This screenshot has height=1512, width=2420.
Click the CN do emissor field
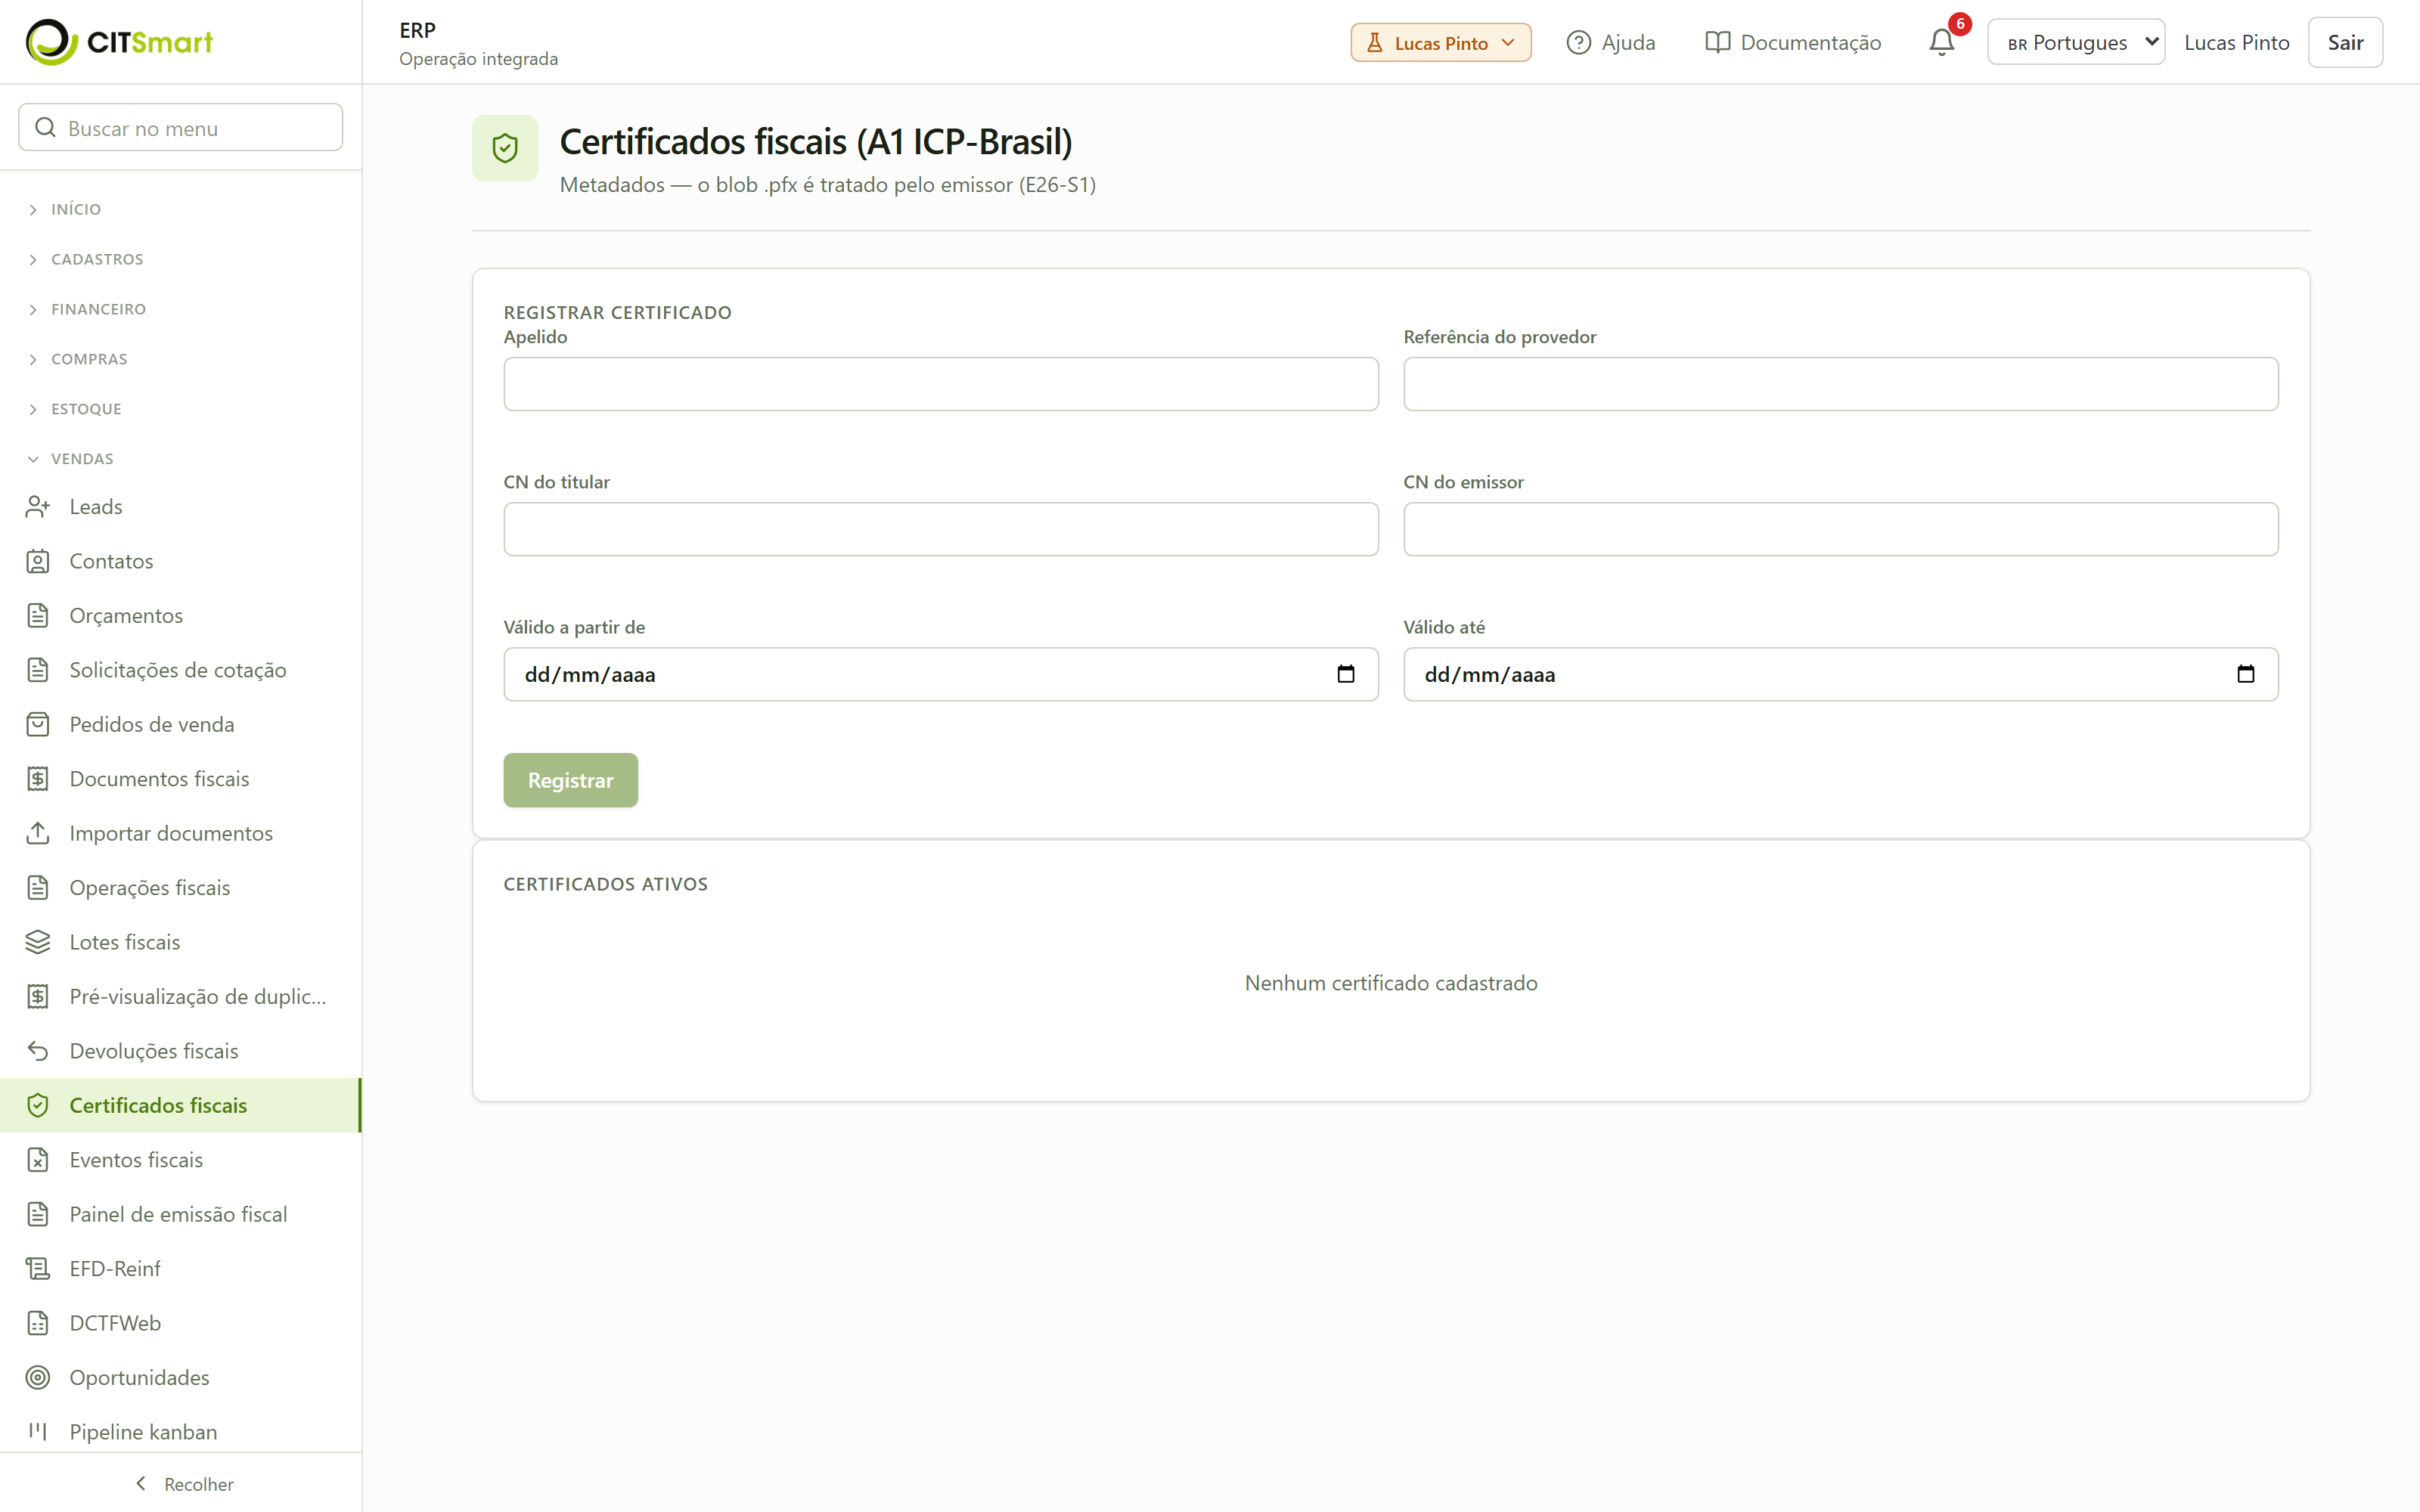point(1841,529)
